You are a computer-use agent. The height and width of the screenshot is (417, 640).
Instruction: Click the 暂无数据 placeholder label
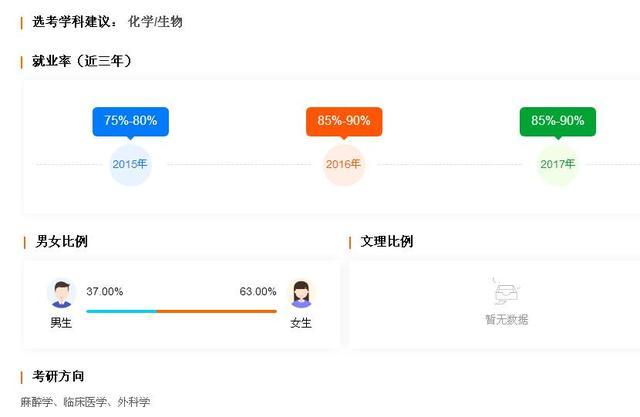click(x=506, y=320)
